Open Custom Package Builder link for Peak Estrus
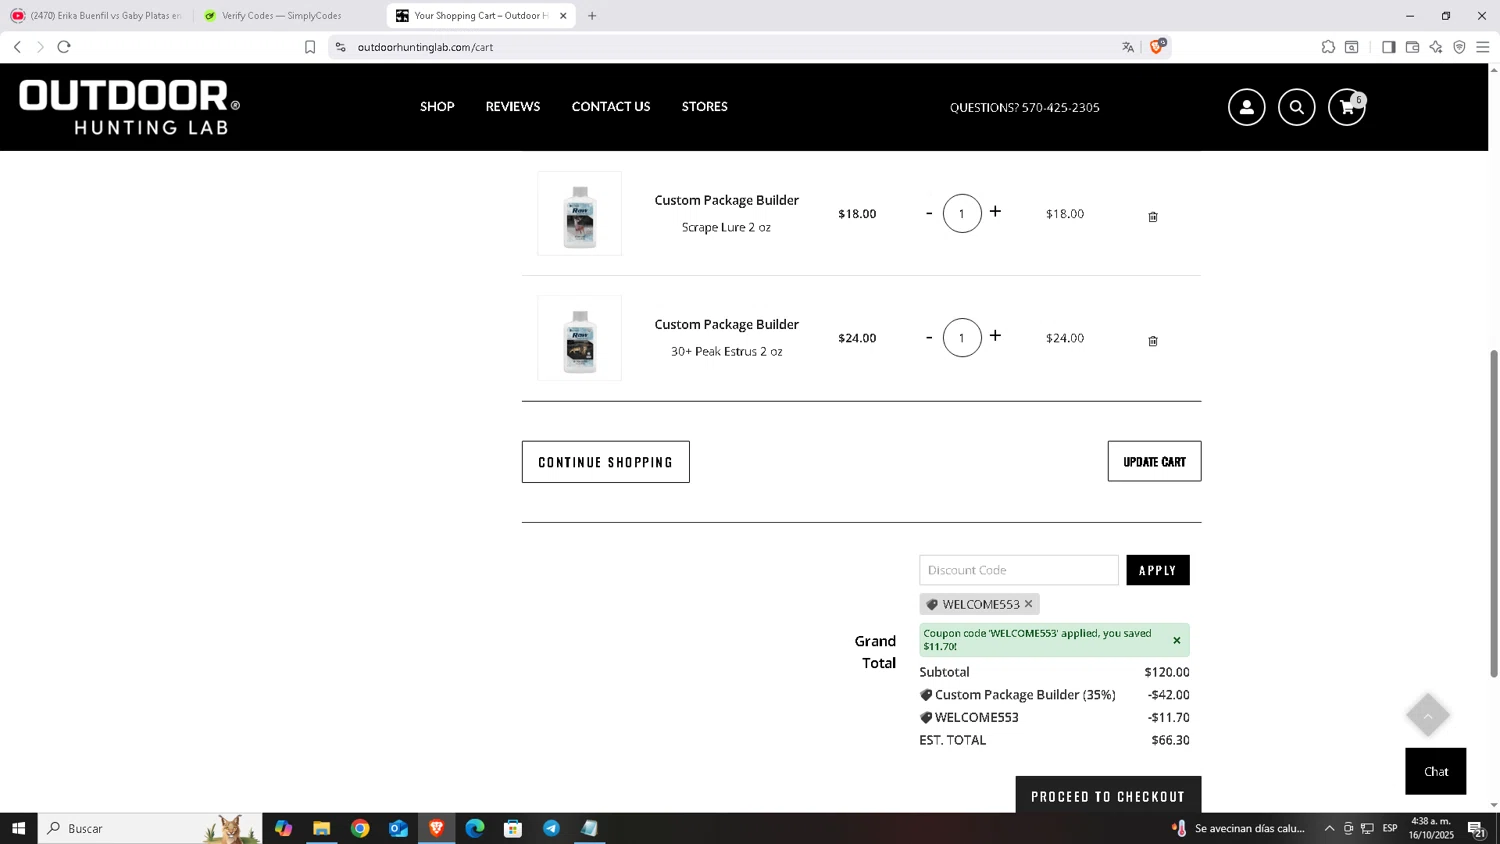The image size is (1500, 844). pyautogui.click(x=727, y=324)
